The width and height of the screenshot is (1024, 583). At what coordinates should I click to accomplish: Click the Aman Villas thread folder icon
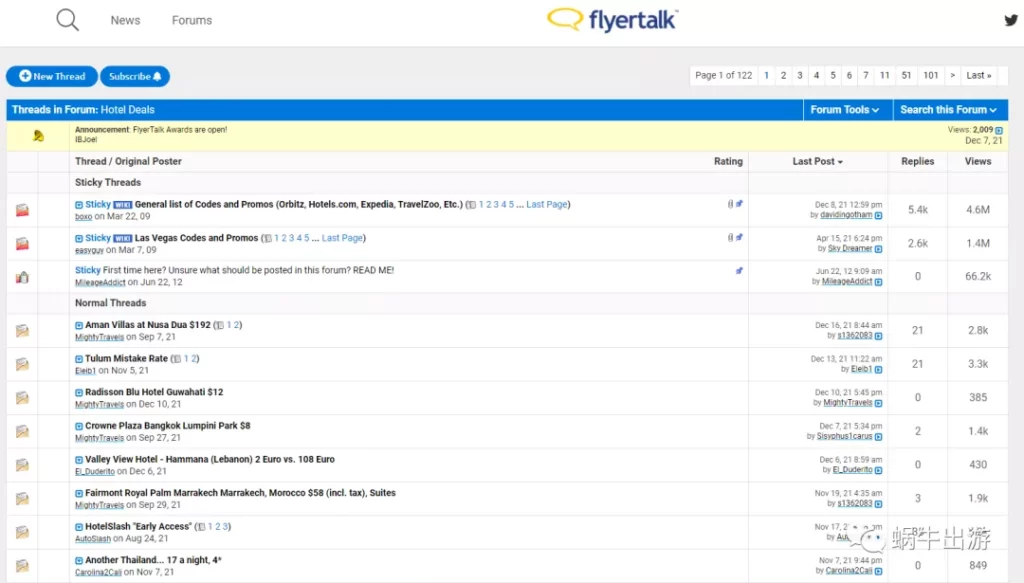pyautogui.click(x=22, y=331)
